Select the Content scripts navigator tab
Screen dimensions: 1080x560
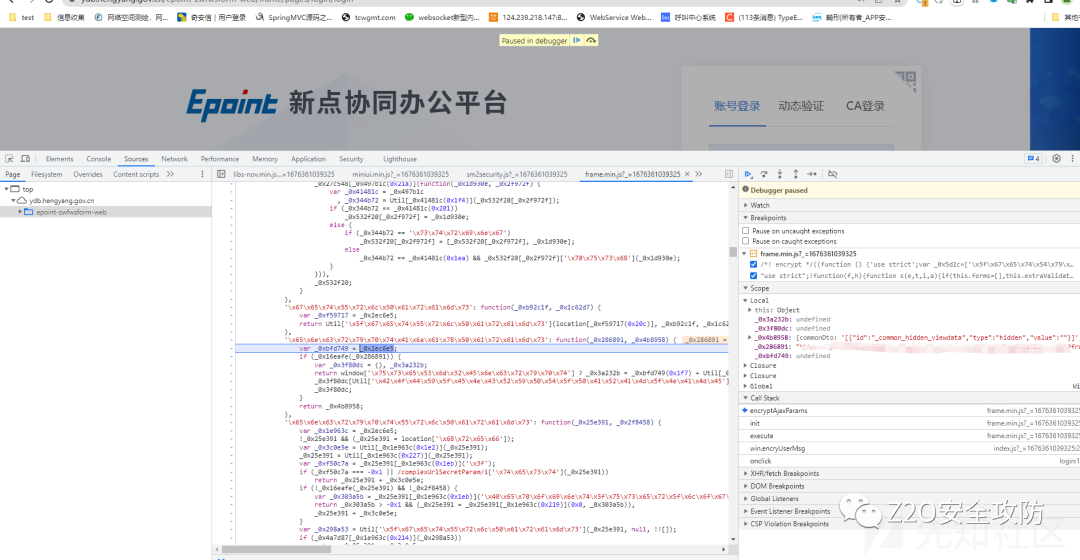(136, 174)
